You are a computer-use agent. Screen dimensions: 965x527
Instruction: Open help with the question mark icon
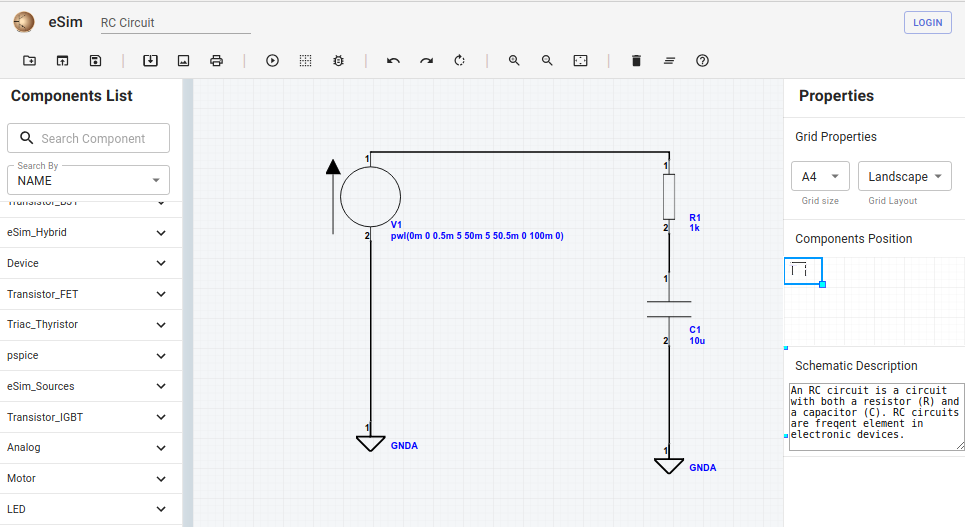(x=702, y=60)
